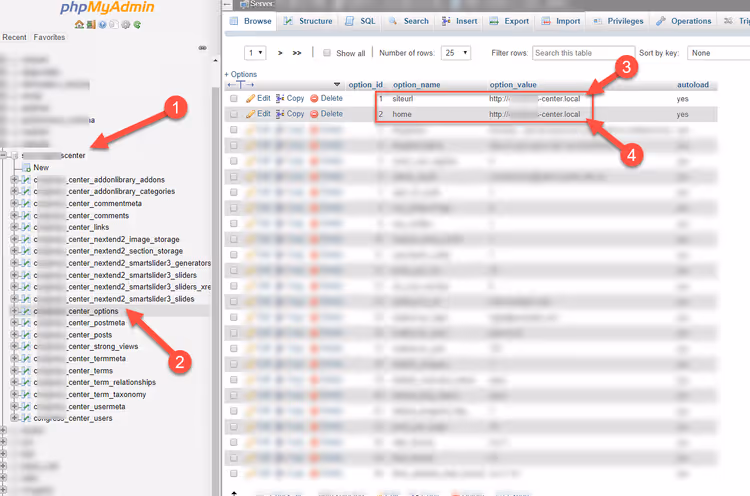The height and width of the screenshot is (496, 750).
Task: Click the log out door icon
Action: 91,24
